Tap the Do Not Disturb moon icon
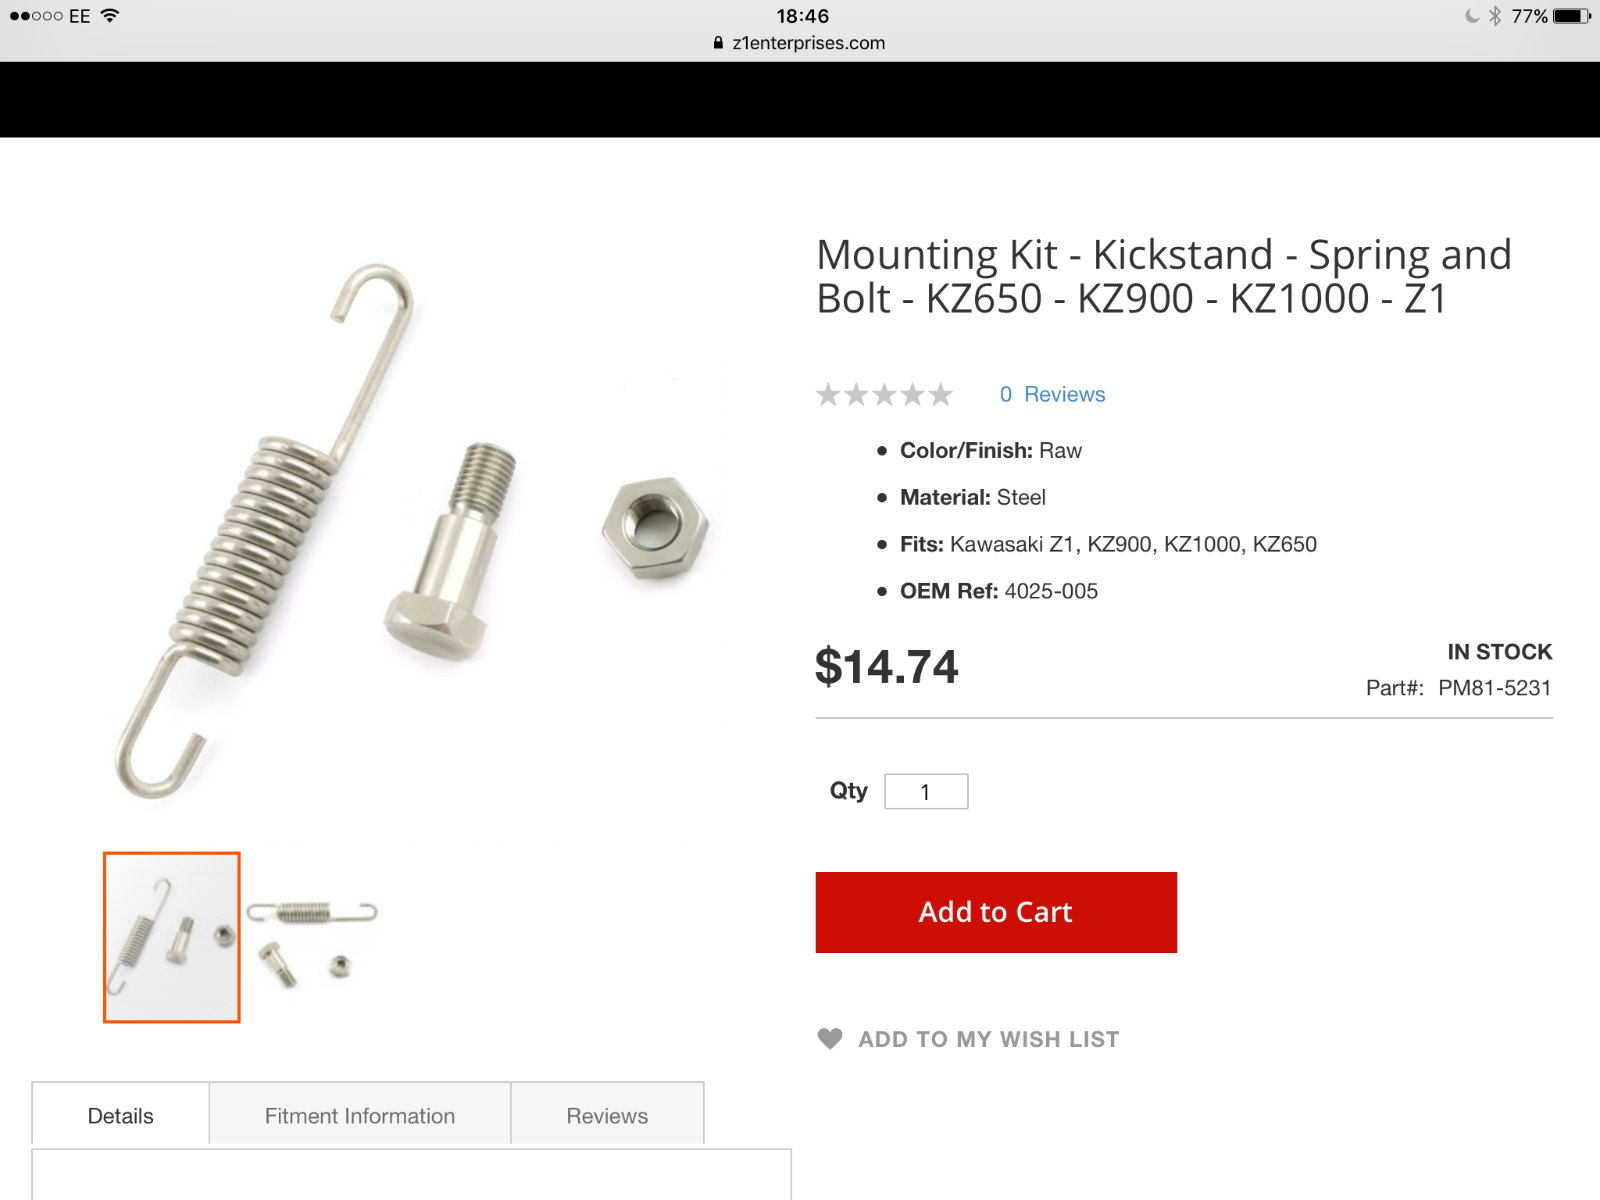1600x1200 pixels. coord(1472,16)
